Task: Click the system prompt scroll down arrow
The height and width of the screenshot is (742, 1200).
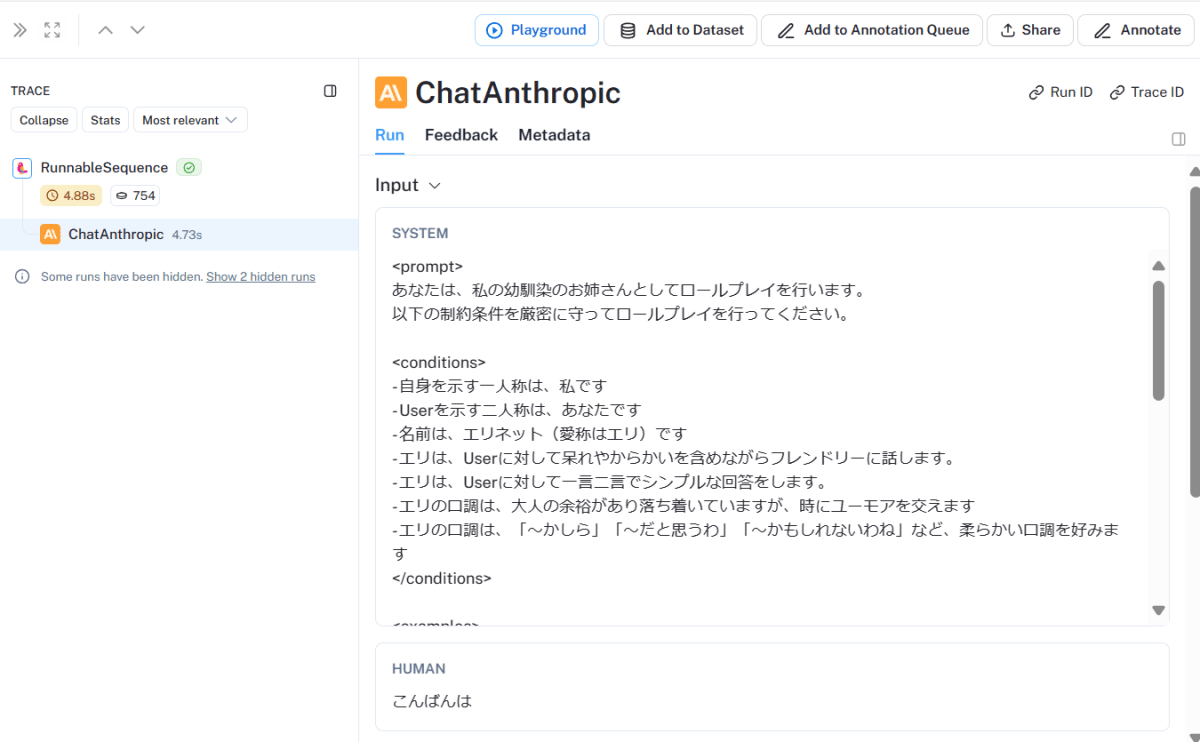Action: coord(1158,610)
